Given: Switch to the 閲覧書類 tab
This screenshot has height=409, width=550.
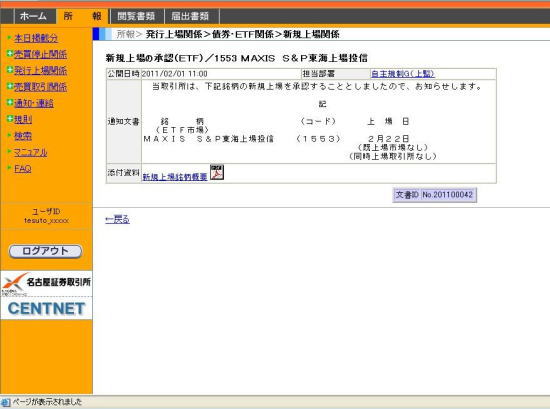Looking at the screenshot, I should (x=136, y=16).
